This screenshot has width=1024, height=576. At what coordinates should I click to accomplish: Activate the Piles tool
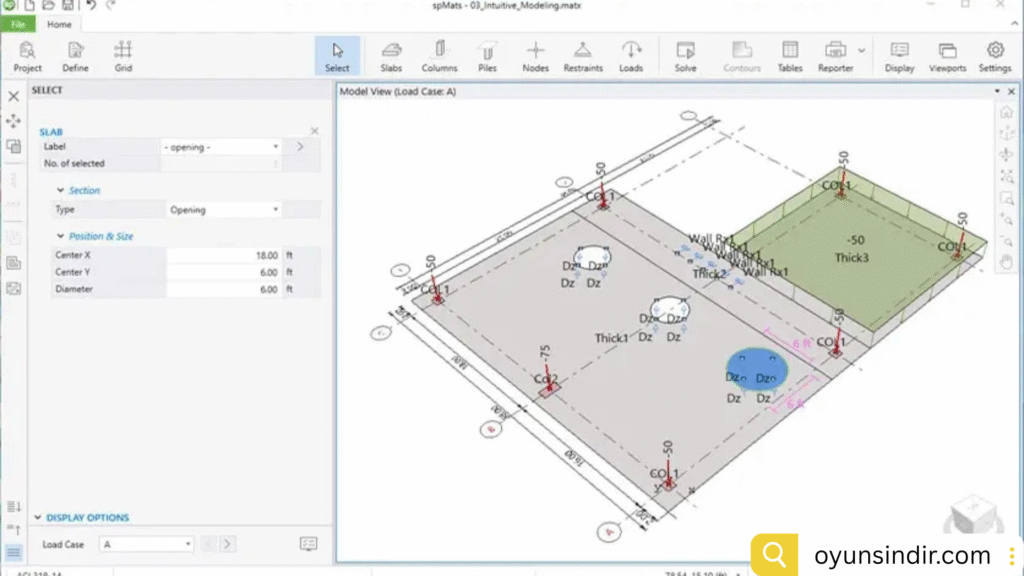pyautogui.click(x=487, y=55)
